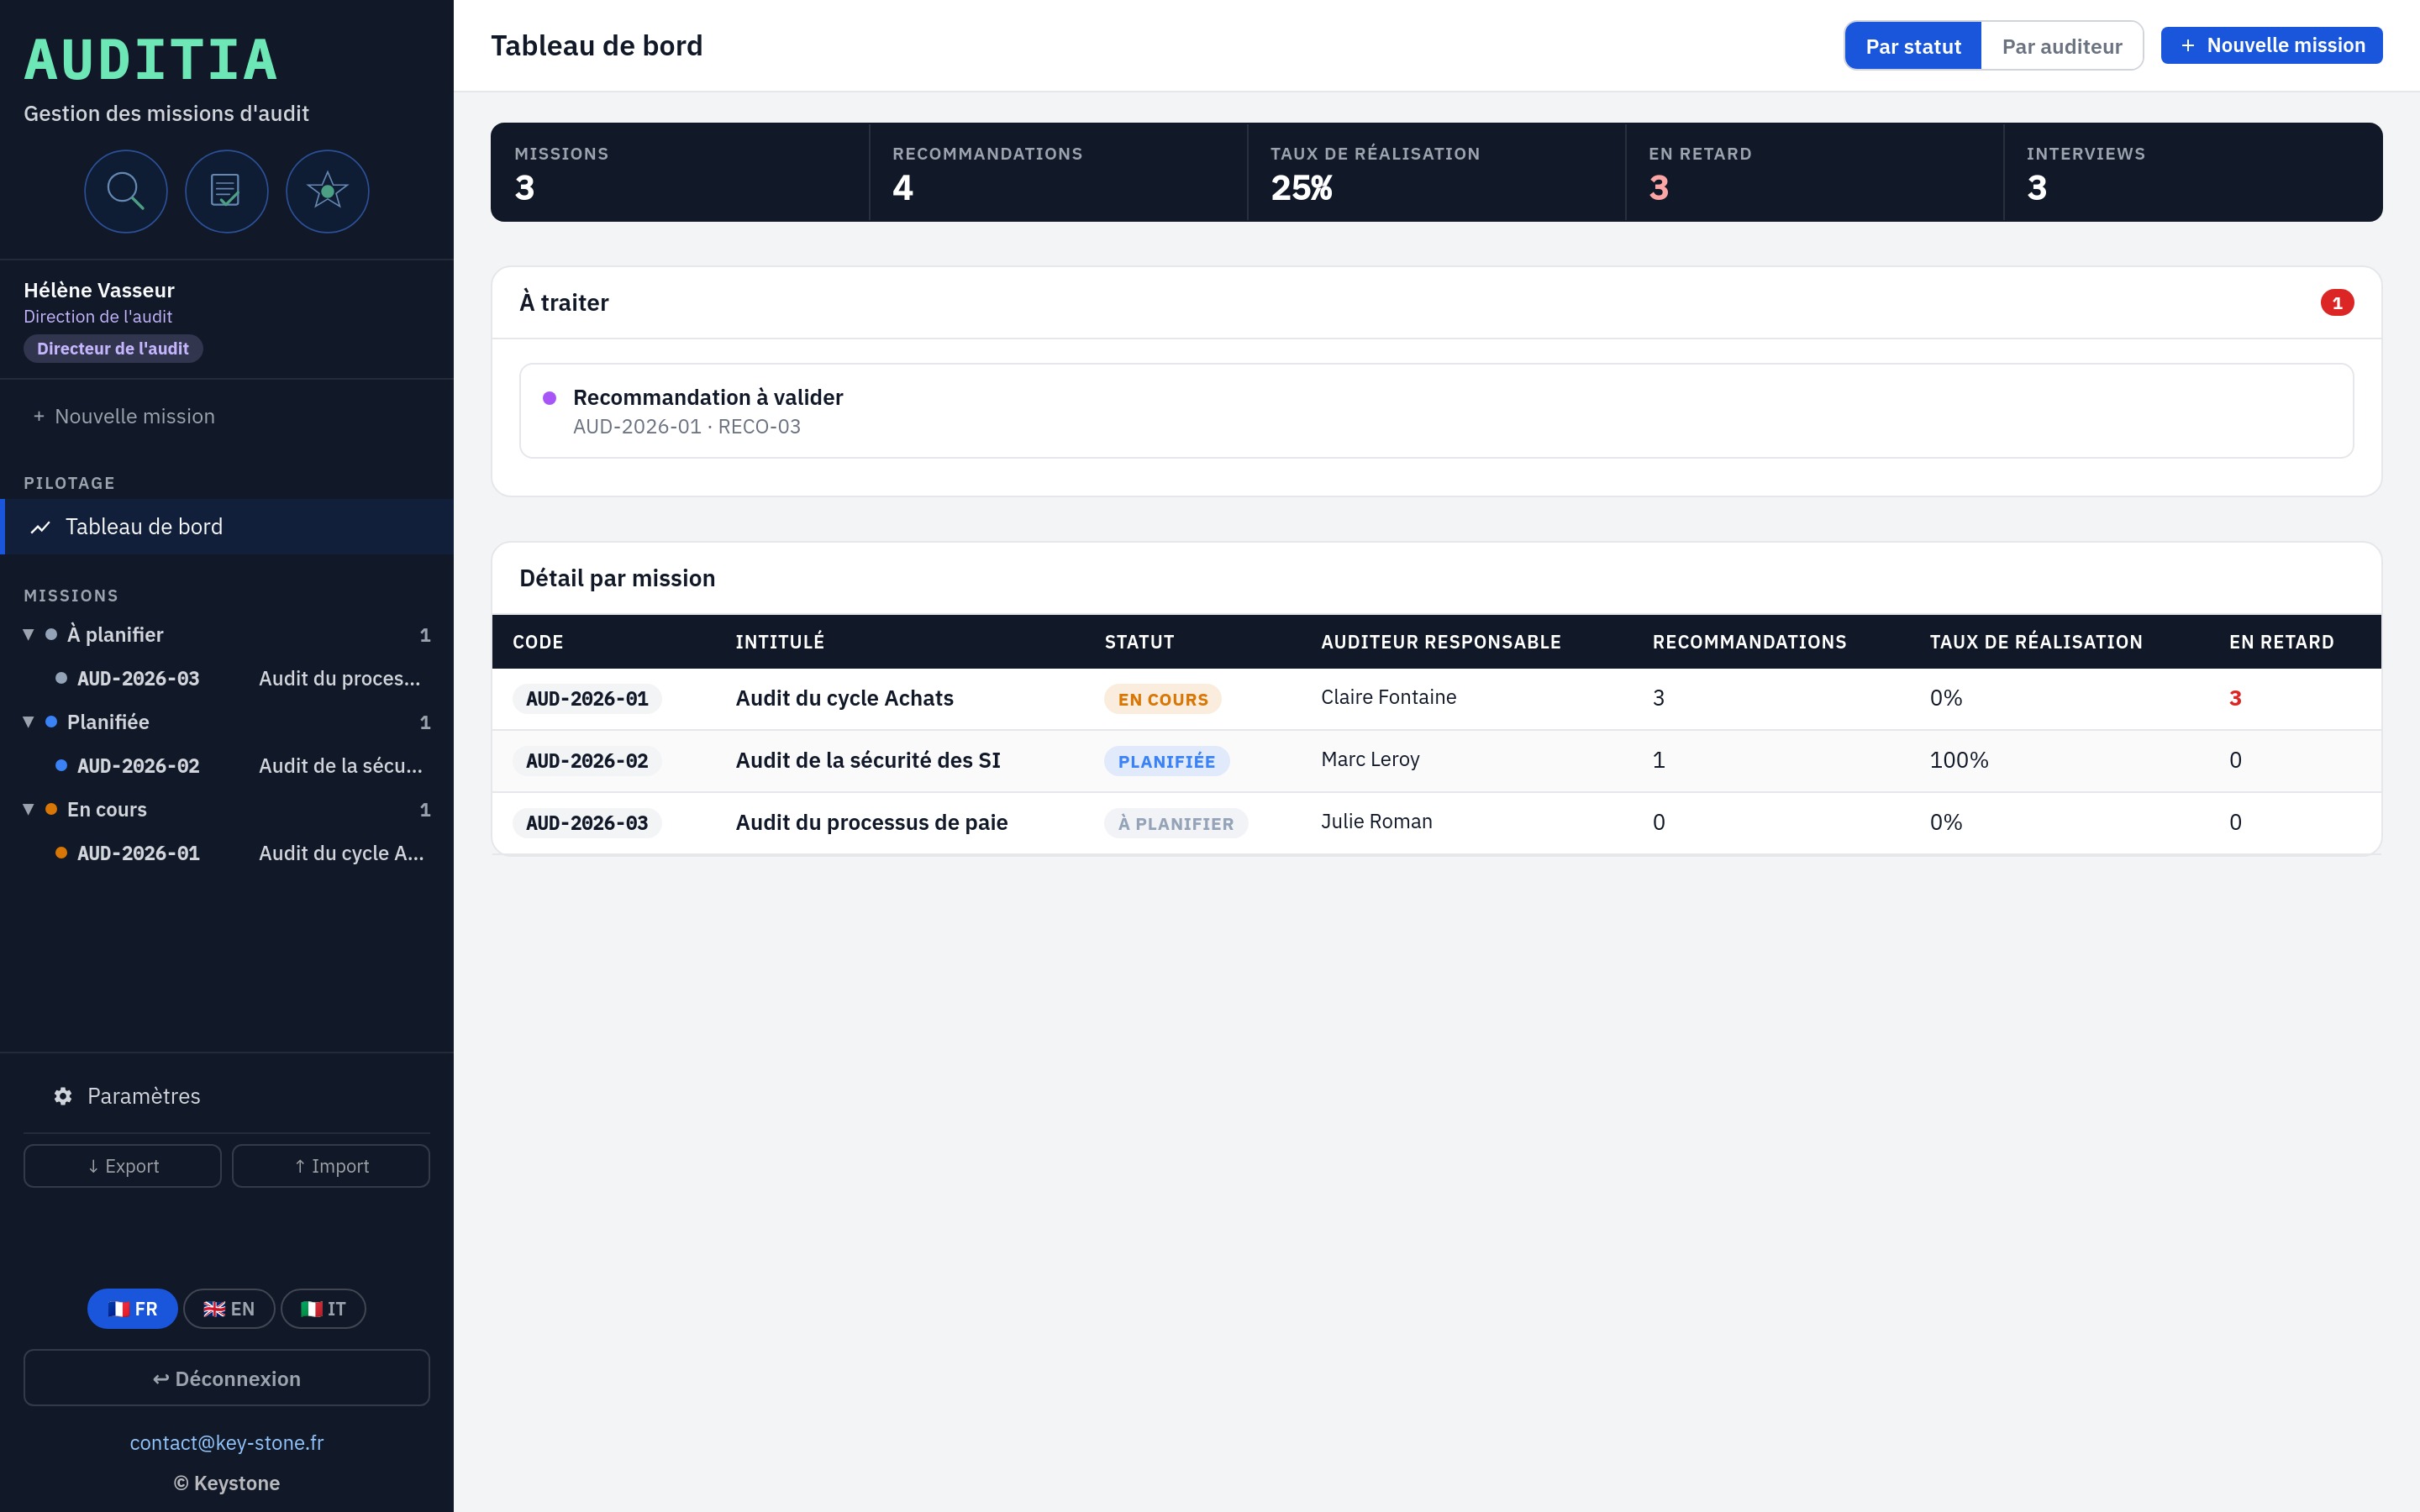
Task: Open AUD-2026-03 in the sidebar tree
Action: pos(227,678)
